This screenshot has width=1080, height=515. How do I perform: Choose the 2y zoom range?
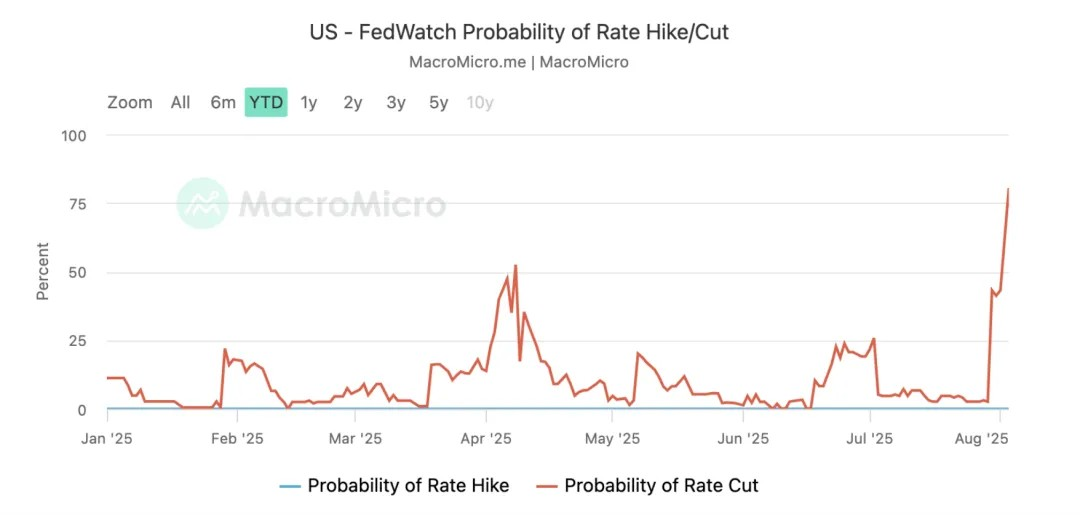coord(352,102)
